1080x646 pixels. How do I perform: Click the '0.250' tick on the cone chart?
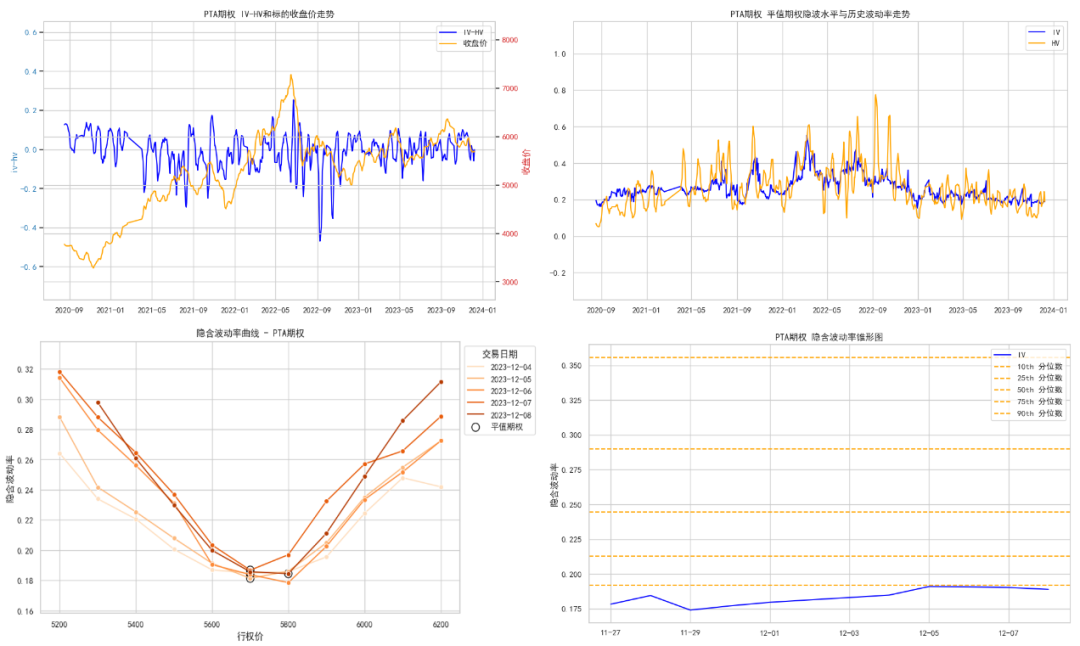(570, 505)
